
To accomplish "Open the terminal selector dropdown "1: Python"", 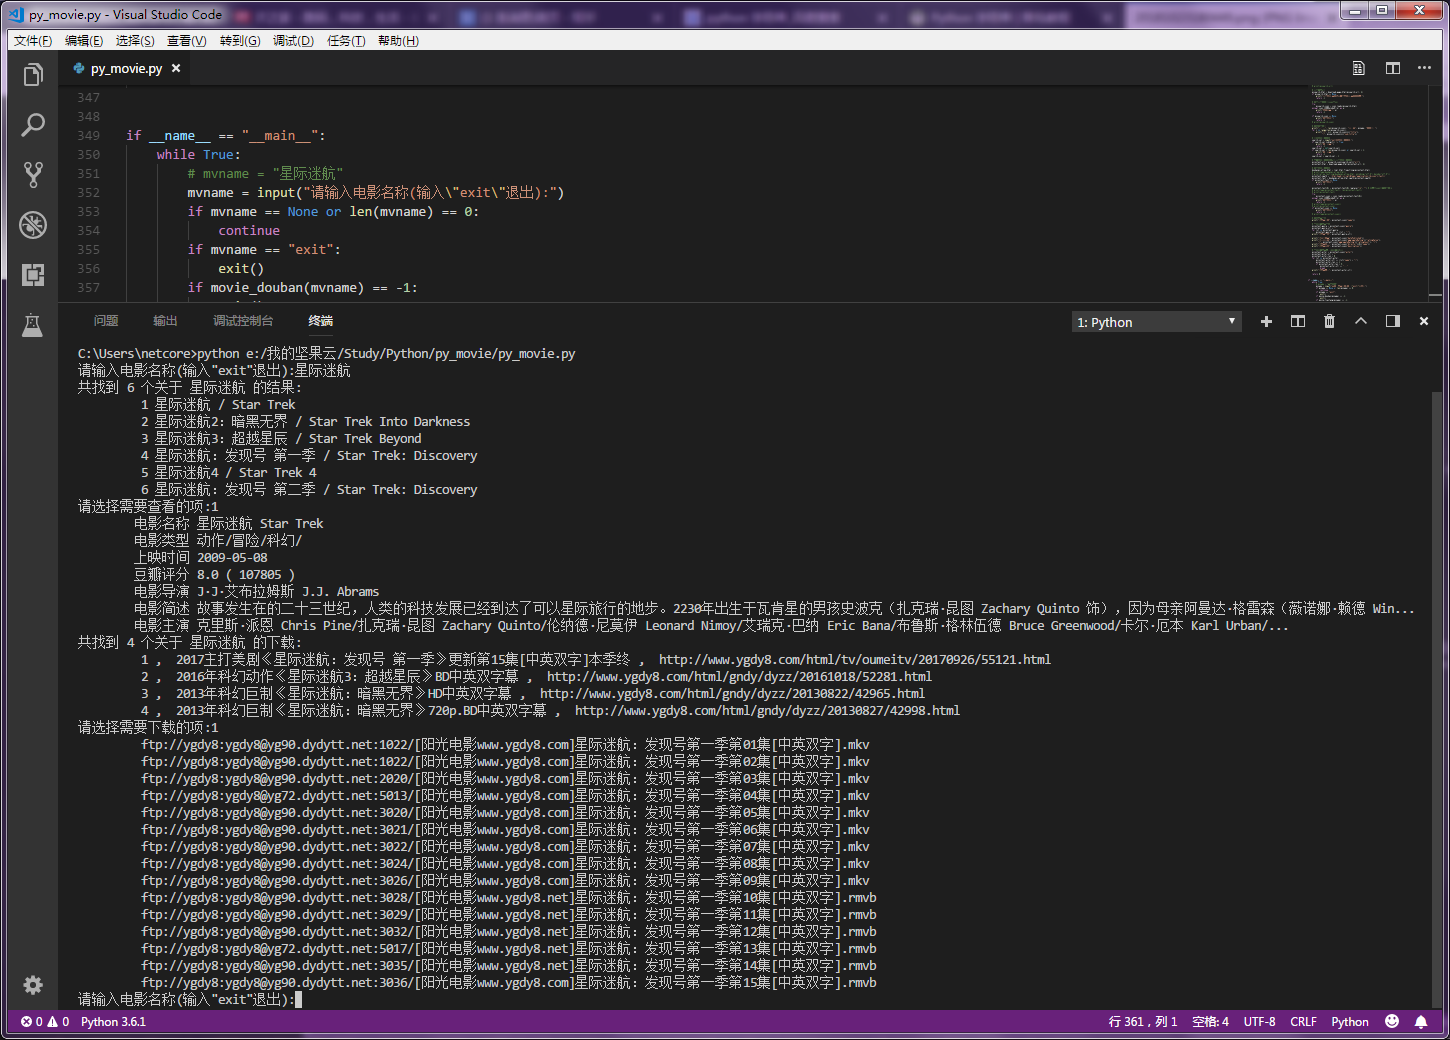I will 1157,322.
